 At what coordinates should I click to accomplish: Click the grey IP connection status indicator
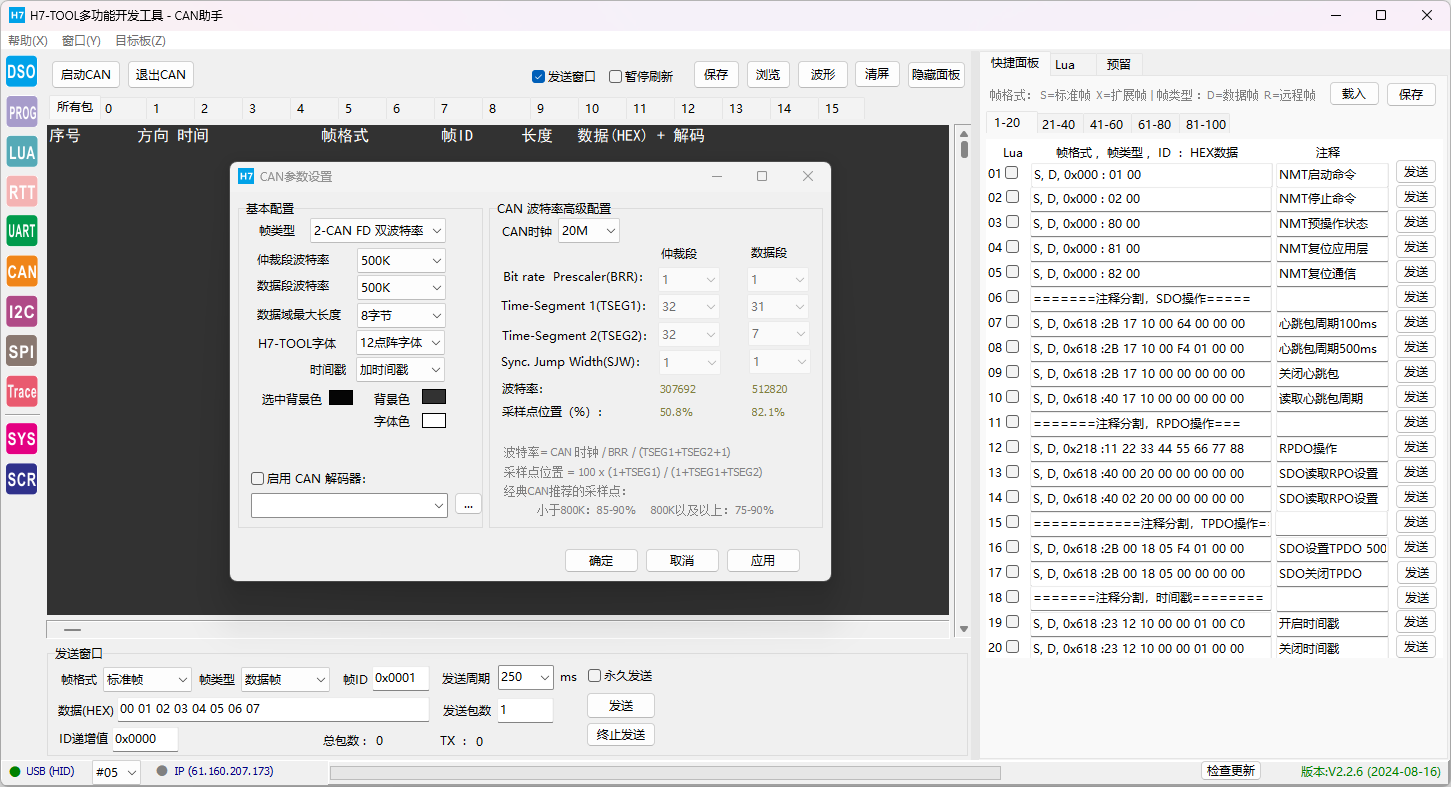[162, 771]
